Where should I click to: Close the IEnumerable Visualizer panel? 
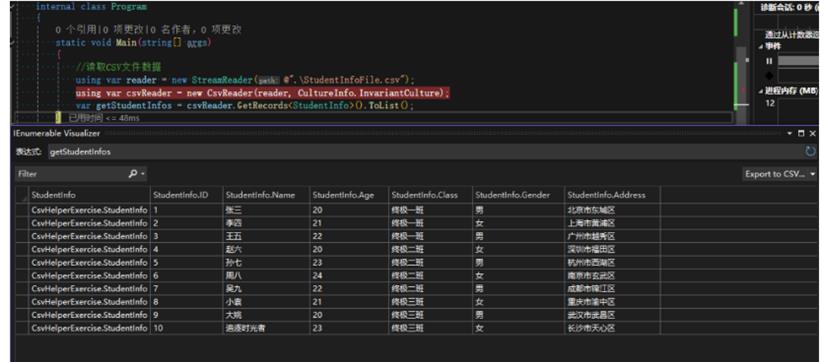click(x=812, y=134)
